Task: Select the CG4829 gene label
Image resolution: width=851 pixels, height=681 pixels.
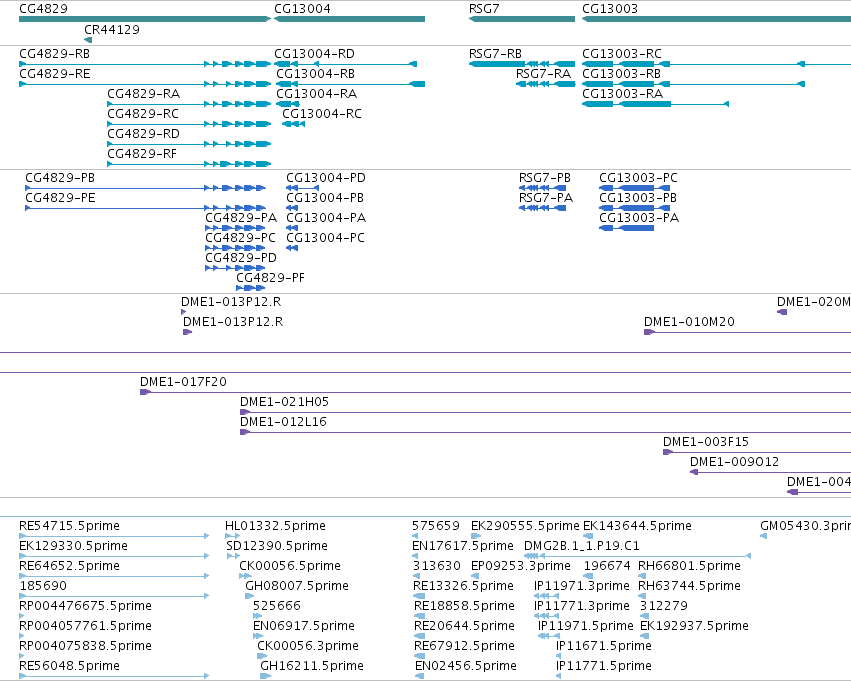Action: [x=43, y=9]
